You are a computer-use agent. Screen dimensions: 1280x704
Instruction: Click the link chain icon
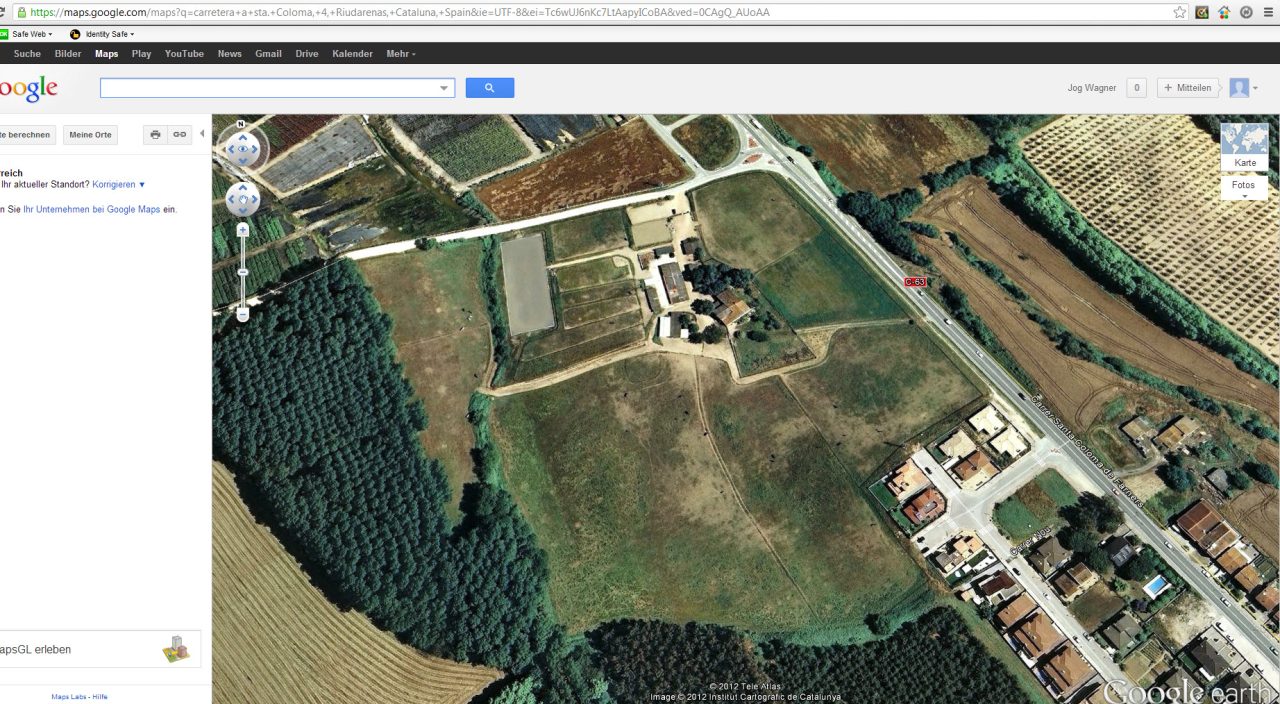point(180,135)
